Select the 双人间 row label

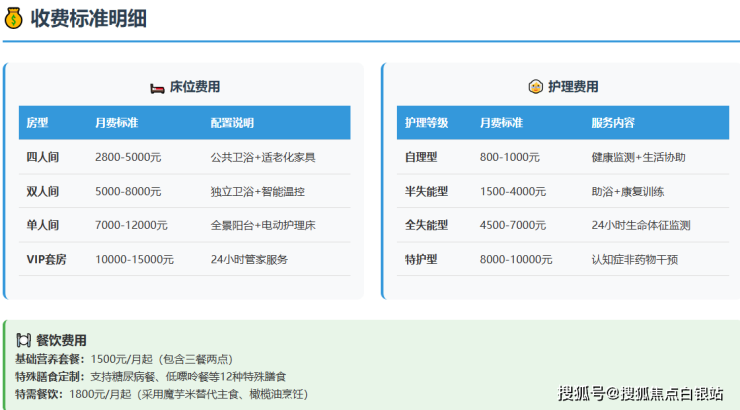point(42,192)
